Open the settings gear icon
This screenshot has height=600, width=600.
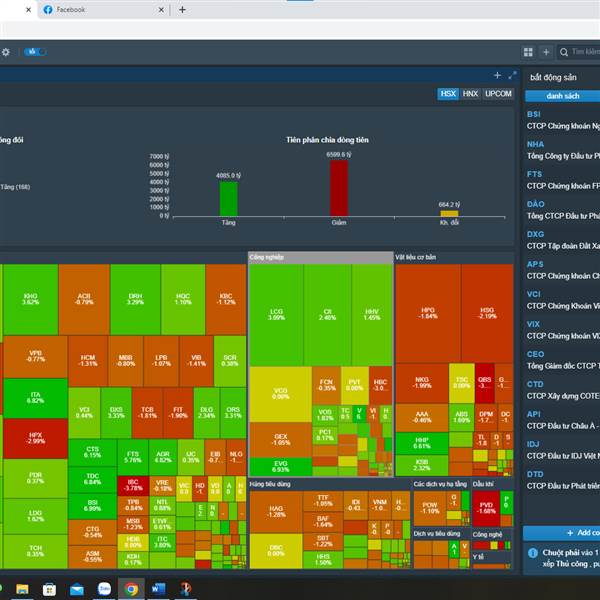pos(6,52)
